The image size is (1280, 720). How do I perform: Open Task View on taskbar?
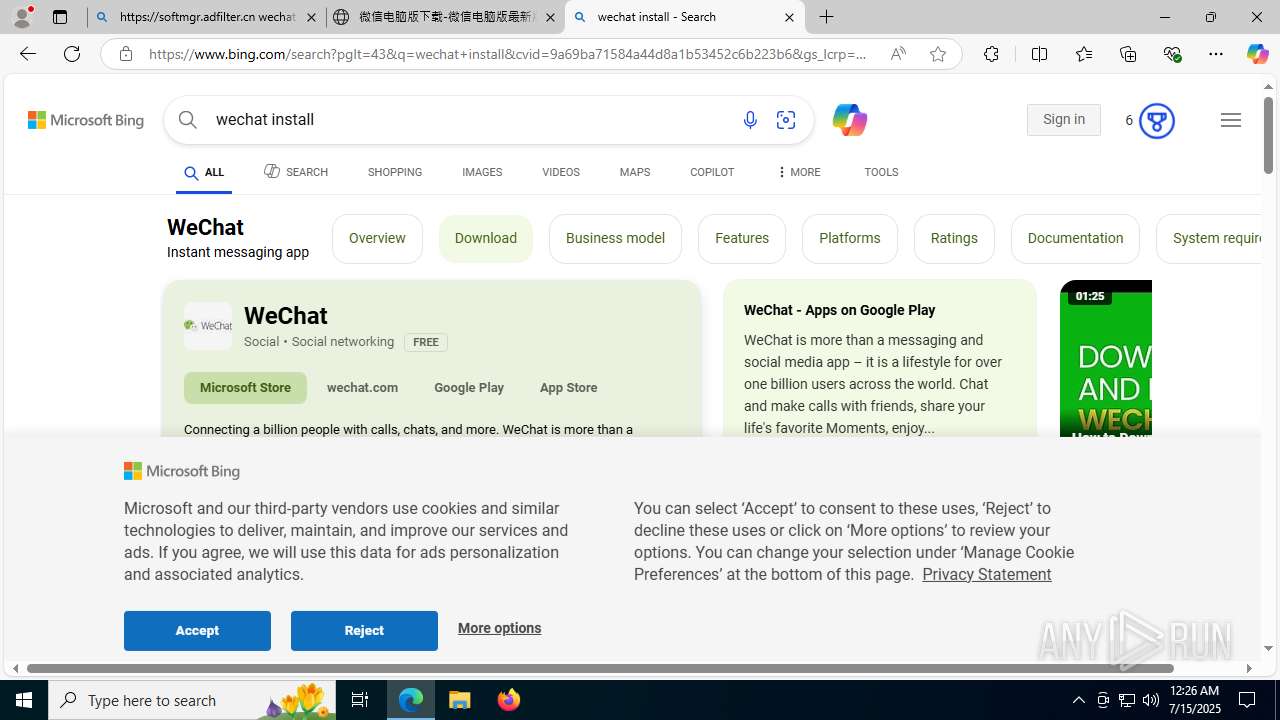pos(360,700)
